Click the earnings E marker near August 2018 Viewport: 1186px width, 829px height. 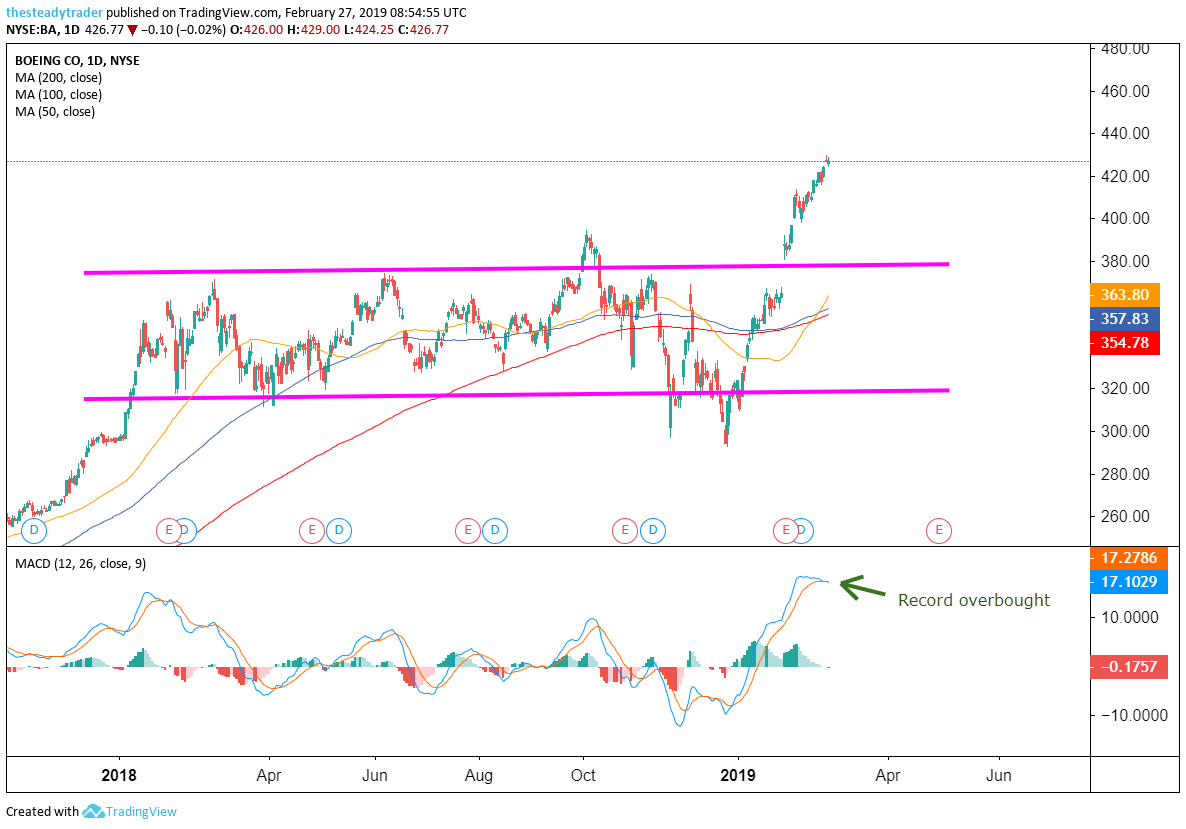pyautogui.click(x=467, y=530)
